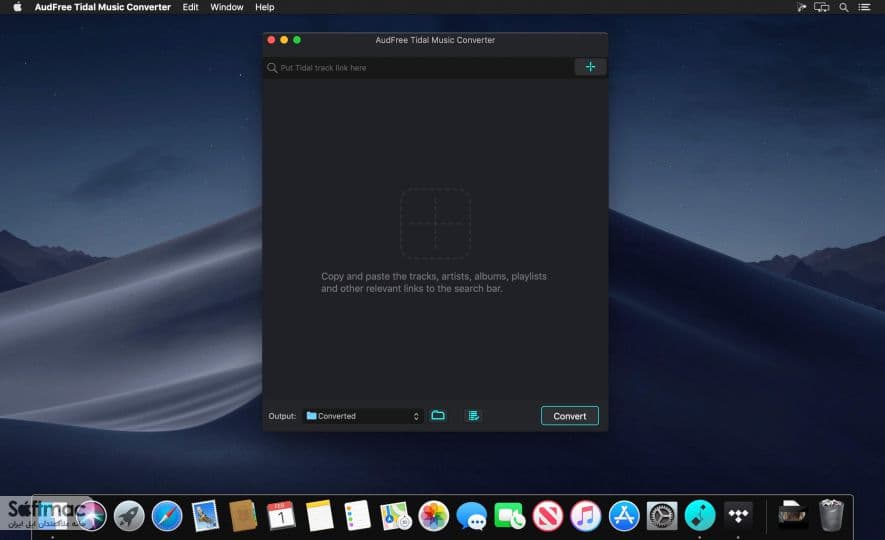Open Trash from the Dock
The height and width of the screenshot is (540, 885).
point(831,515)
